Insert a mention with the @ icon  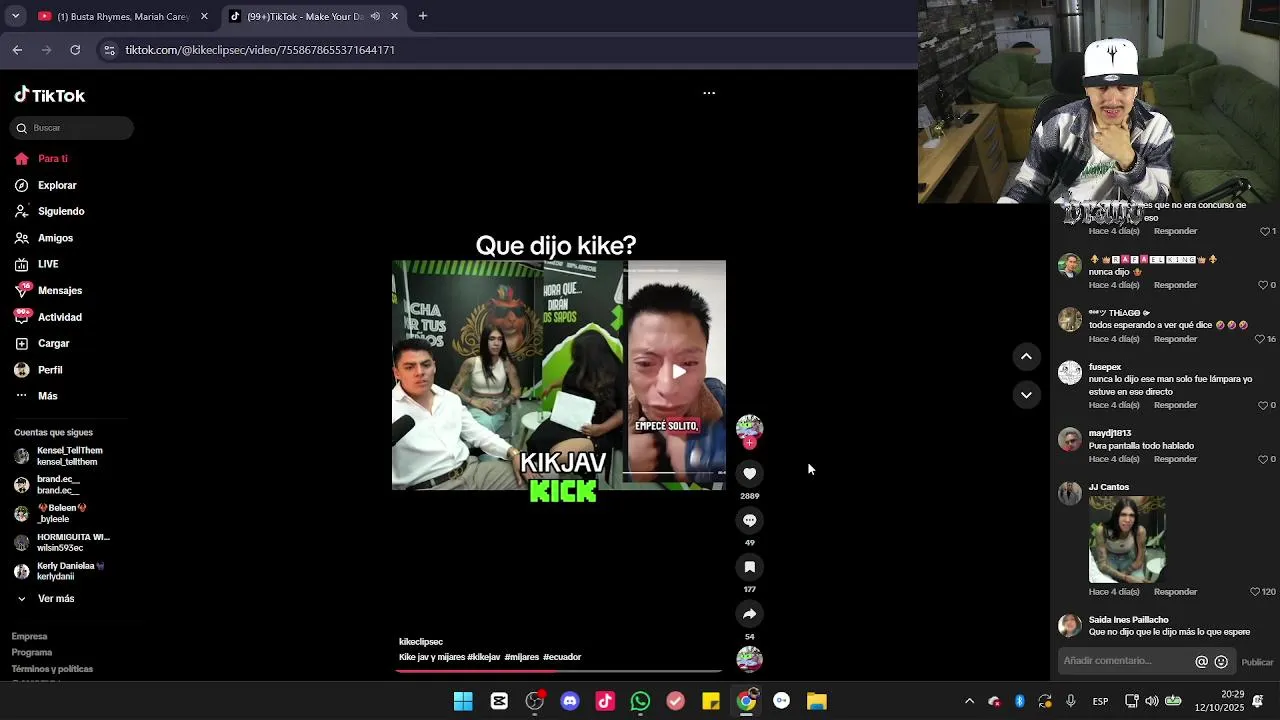(x=1202, y=662)
